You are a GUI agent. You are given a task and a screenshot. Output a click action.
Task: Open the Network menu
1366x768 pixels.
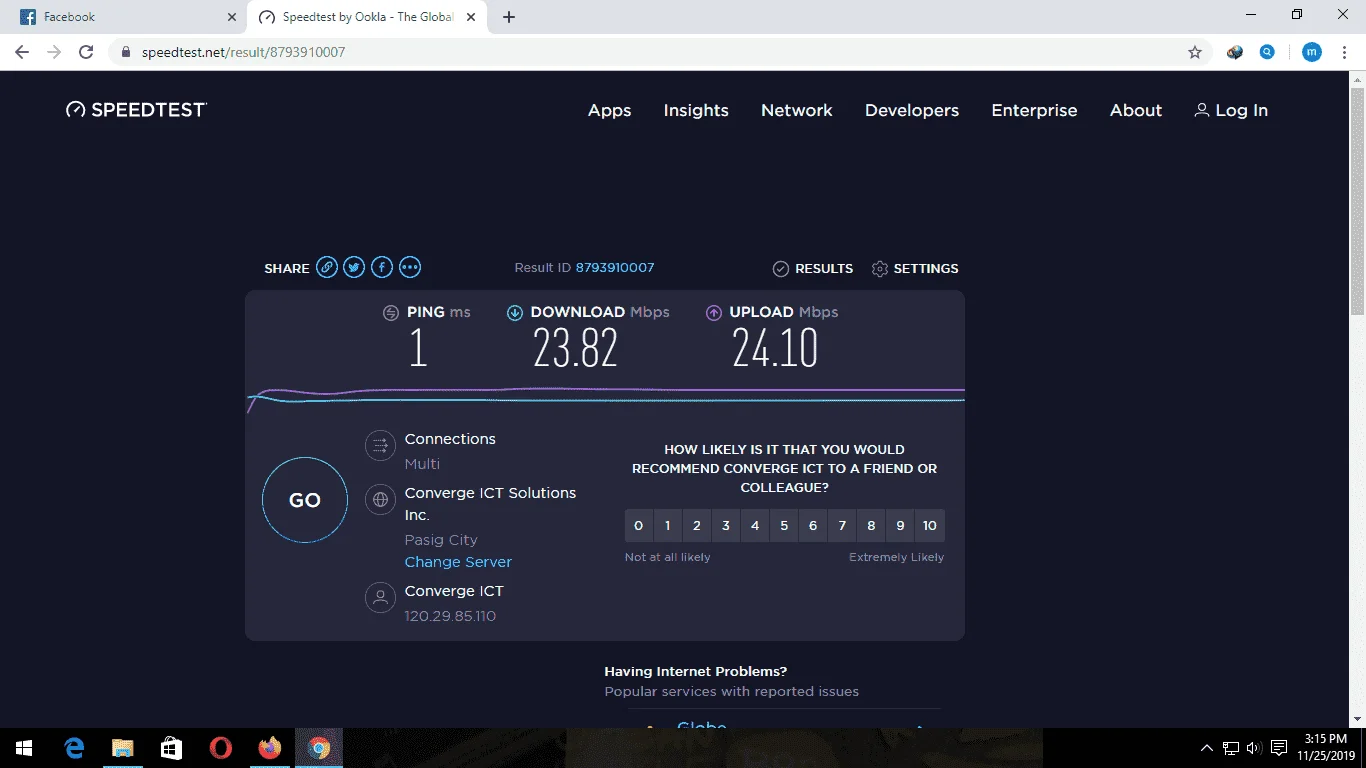(797, 110)
